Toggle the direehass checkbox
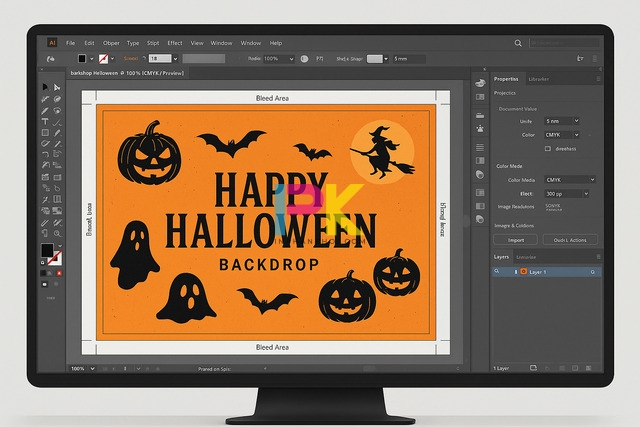 (548, 148)
